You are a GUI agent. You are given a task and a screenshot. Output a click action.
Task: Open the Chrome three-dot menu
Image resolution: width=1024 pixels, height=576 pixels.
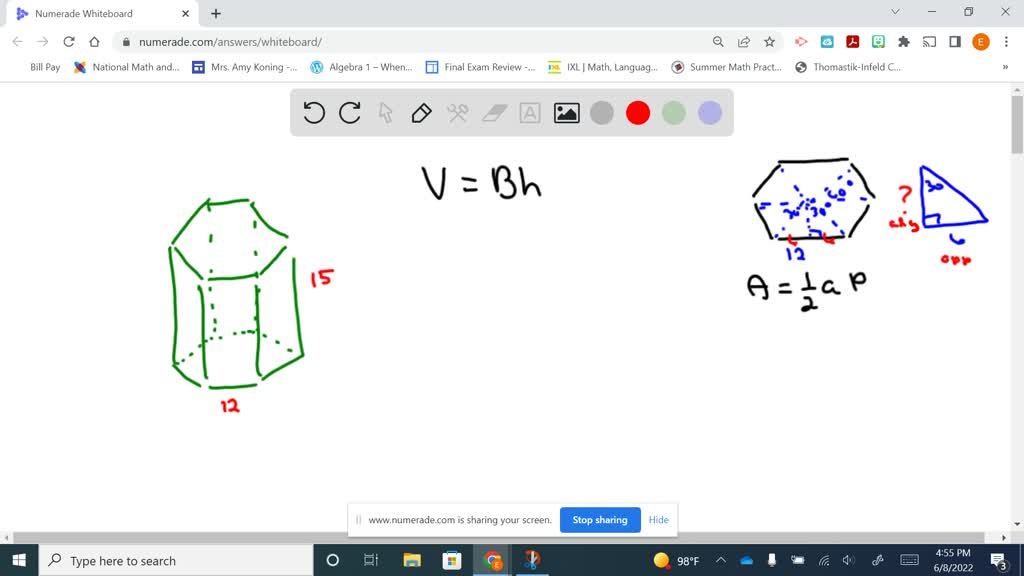pyautogui.click(x=1004, y=41)
